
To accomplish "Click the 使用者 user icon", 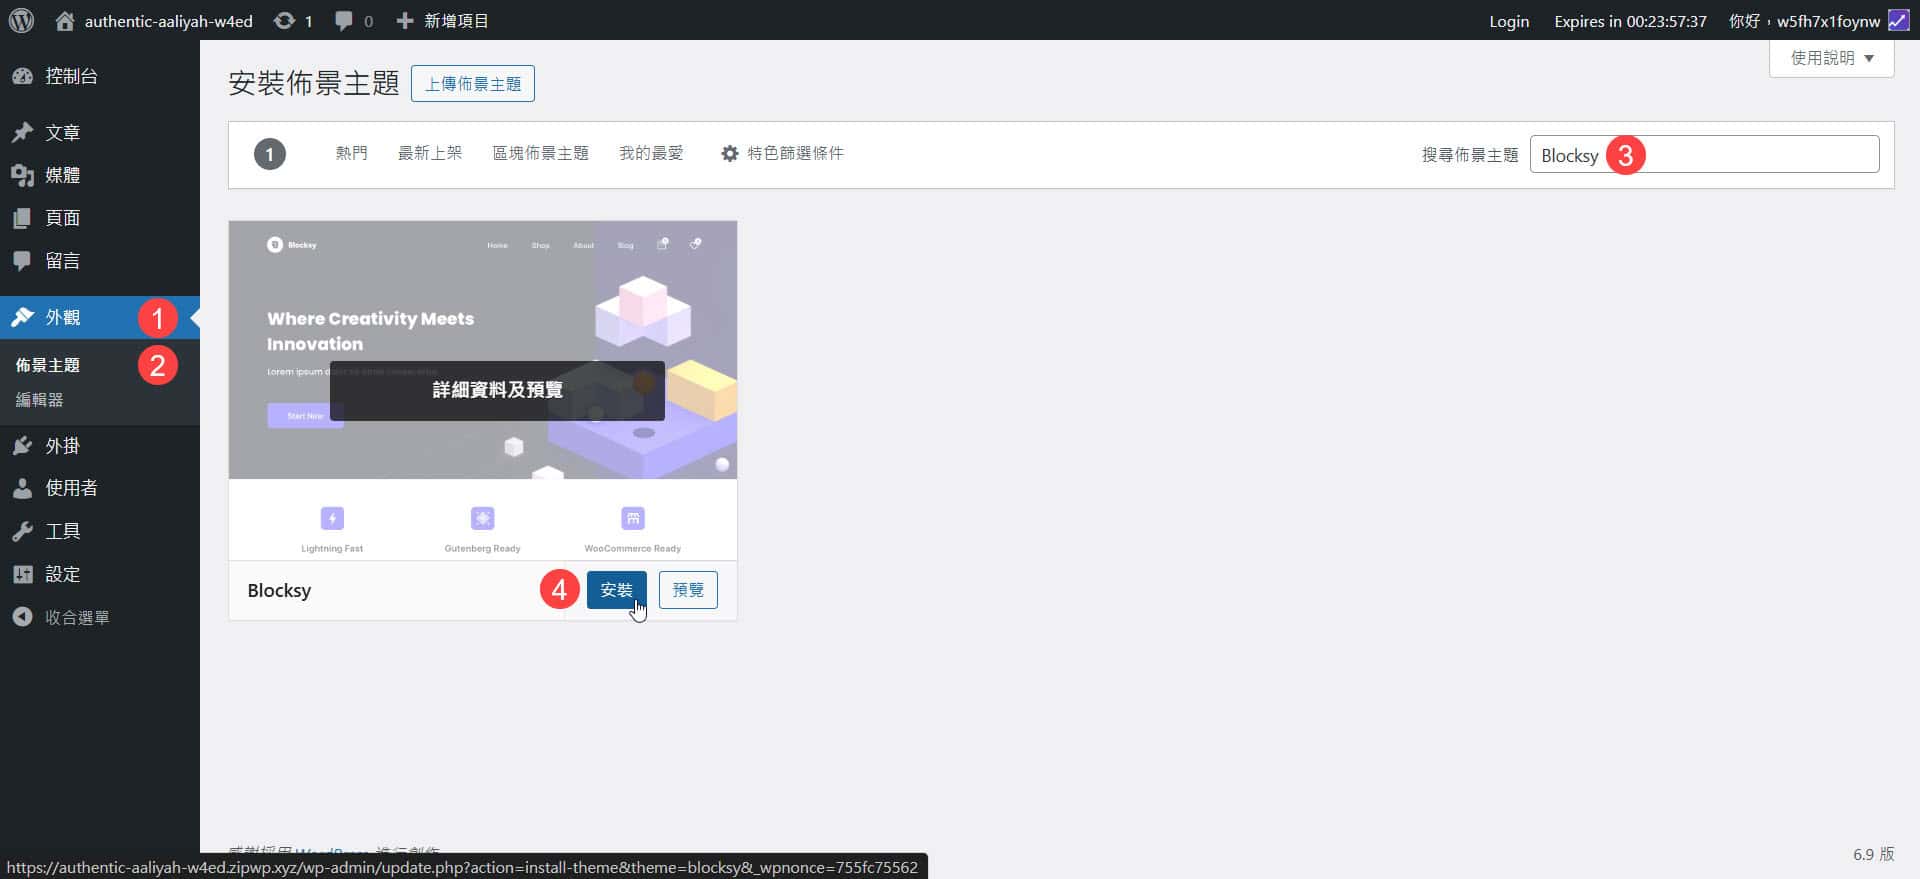I will (22, 488).
